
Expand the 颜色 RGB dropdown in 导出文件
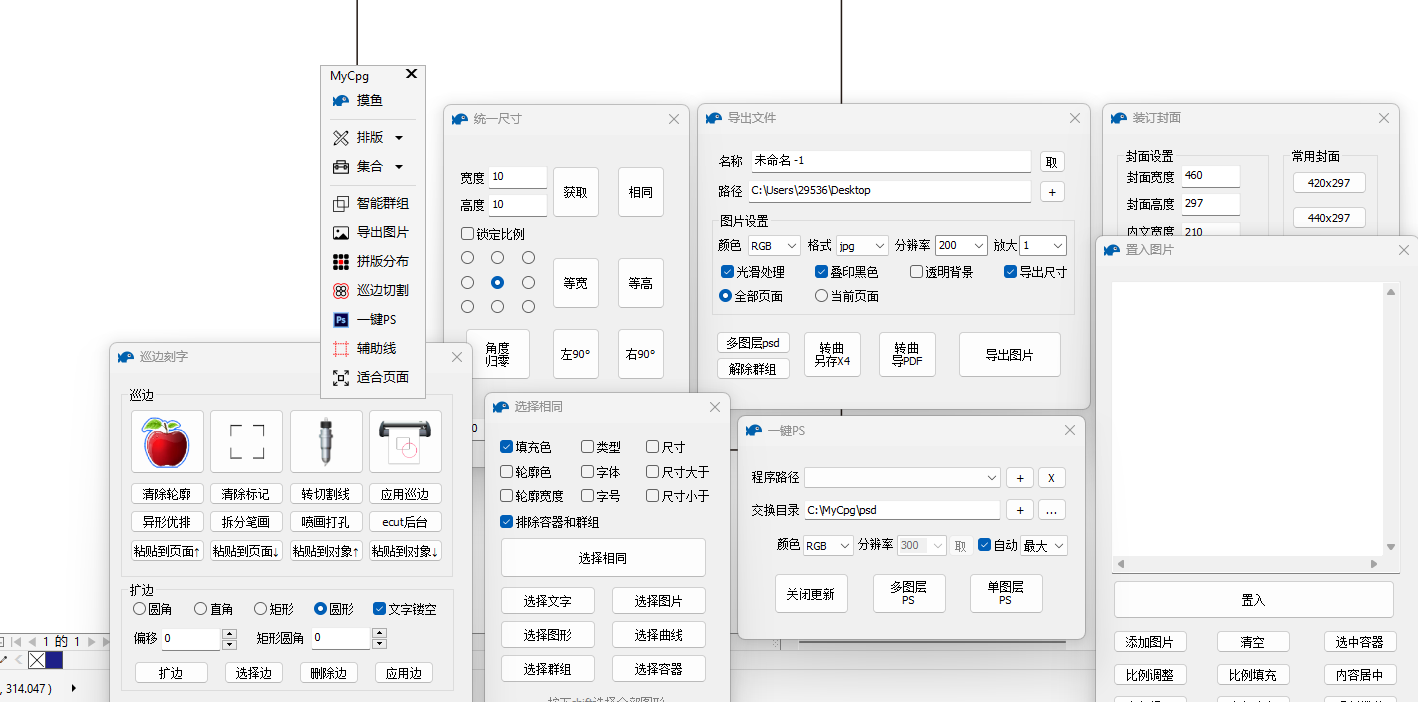pos(773,246)
